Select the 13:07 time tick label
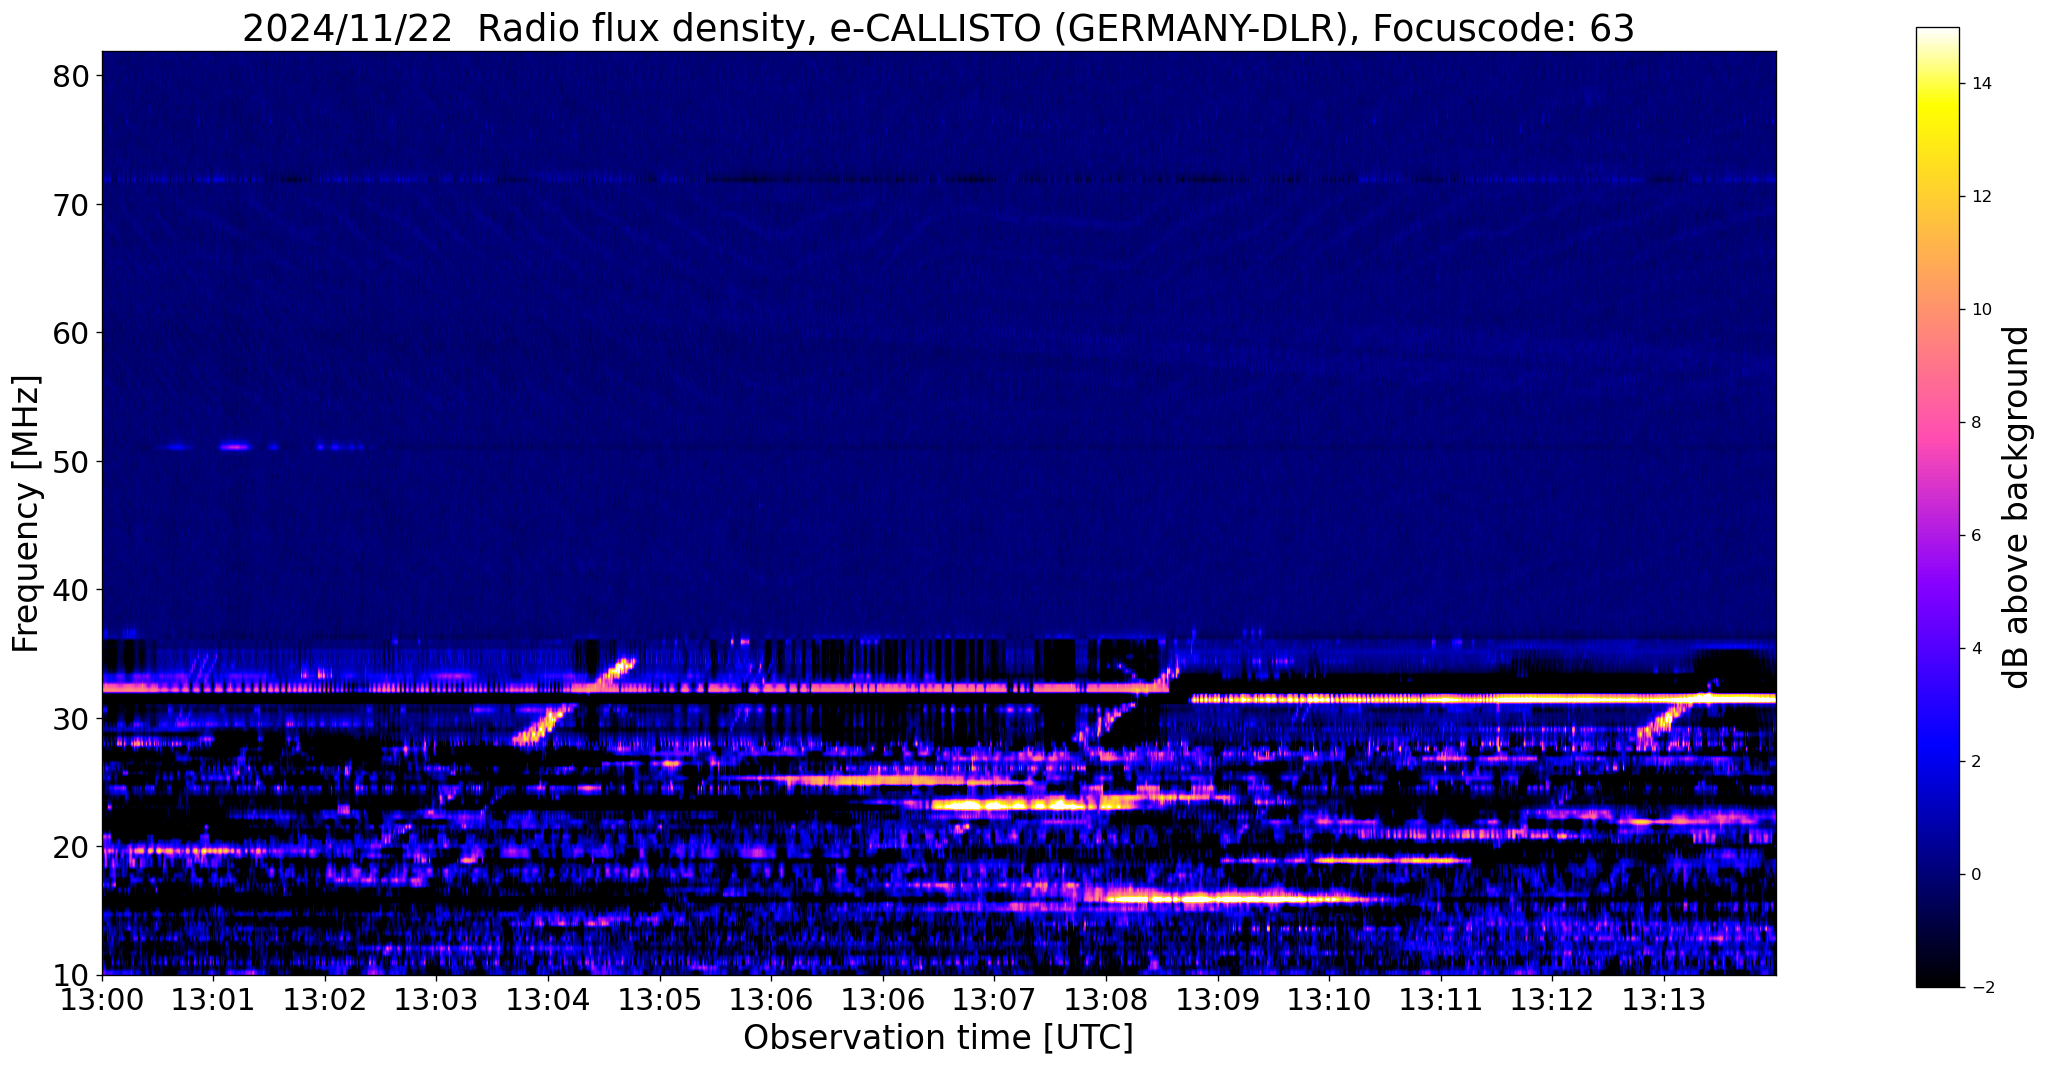2047x1067 pixels. (995, 1000)
